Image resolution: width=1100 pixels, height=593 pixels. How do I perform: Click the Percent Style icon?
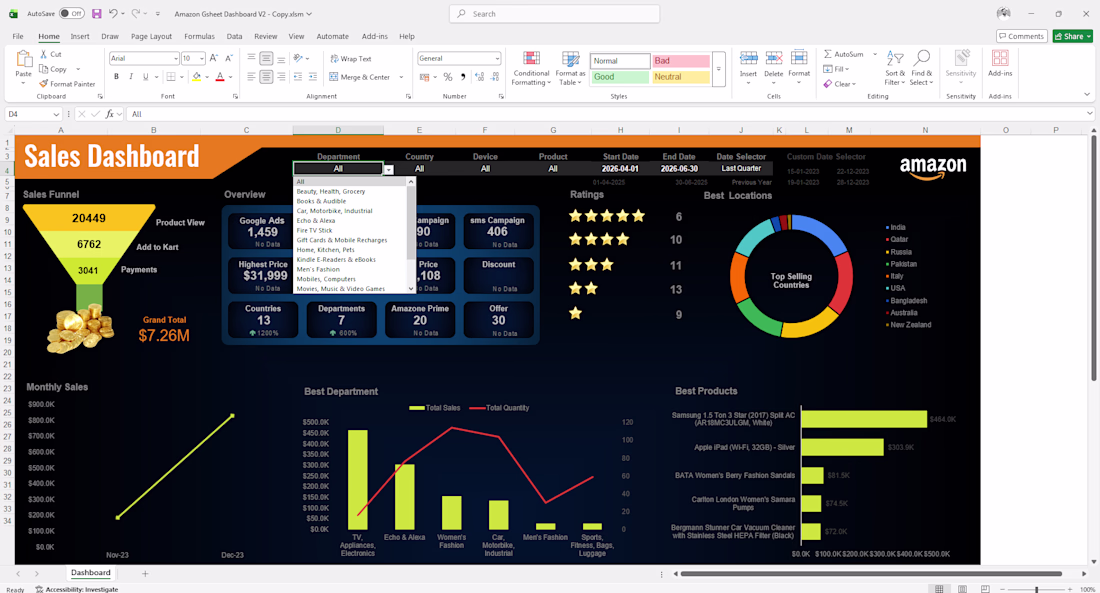(448, 77)
